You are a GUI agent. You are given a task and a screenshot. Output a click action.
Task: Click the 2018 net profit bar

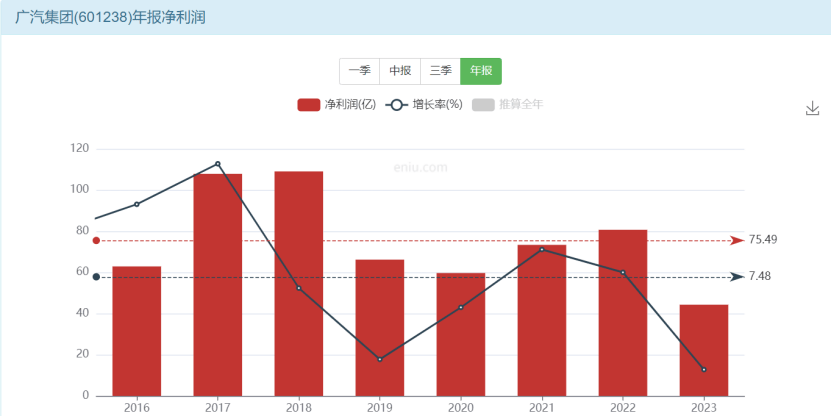point(298,284)
